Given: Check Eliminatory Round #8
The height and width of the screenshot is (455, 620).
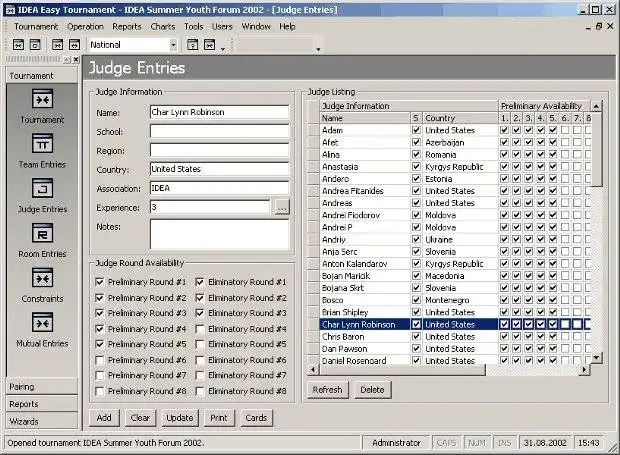Looking at the screenshot, I should [200, 391].
